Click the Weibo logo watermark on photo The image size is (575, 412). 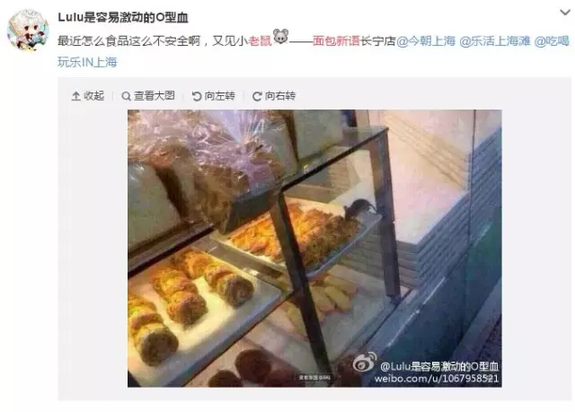pos(365,362)
